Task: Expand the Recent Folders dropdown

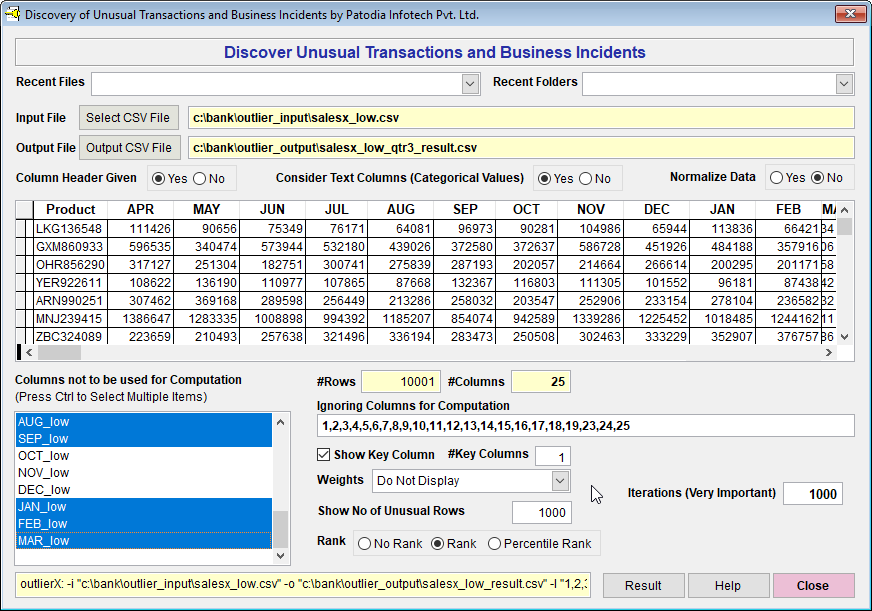Action: (844, 84)
